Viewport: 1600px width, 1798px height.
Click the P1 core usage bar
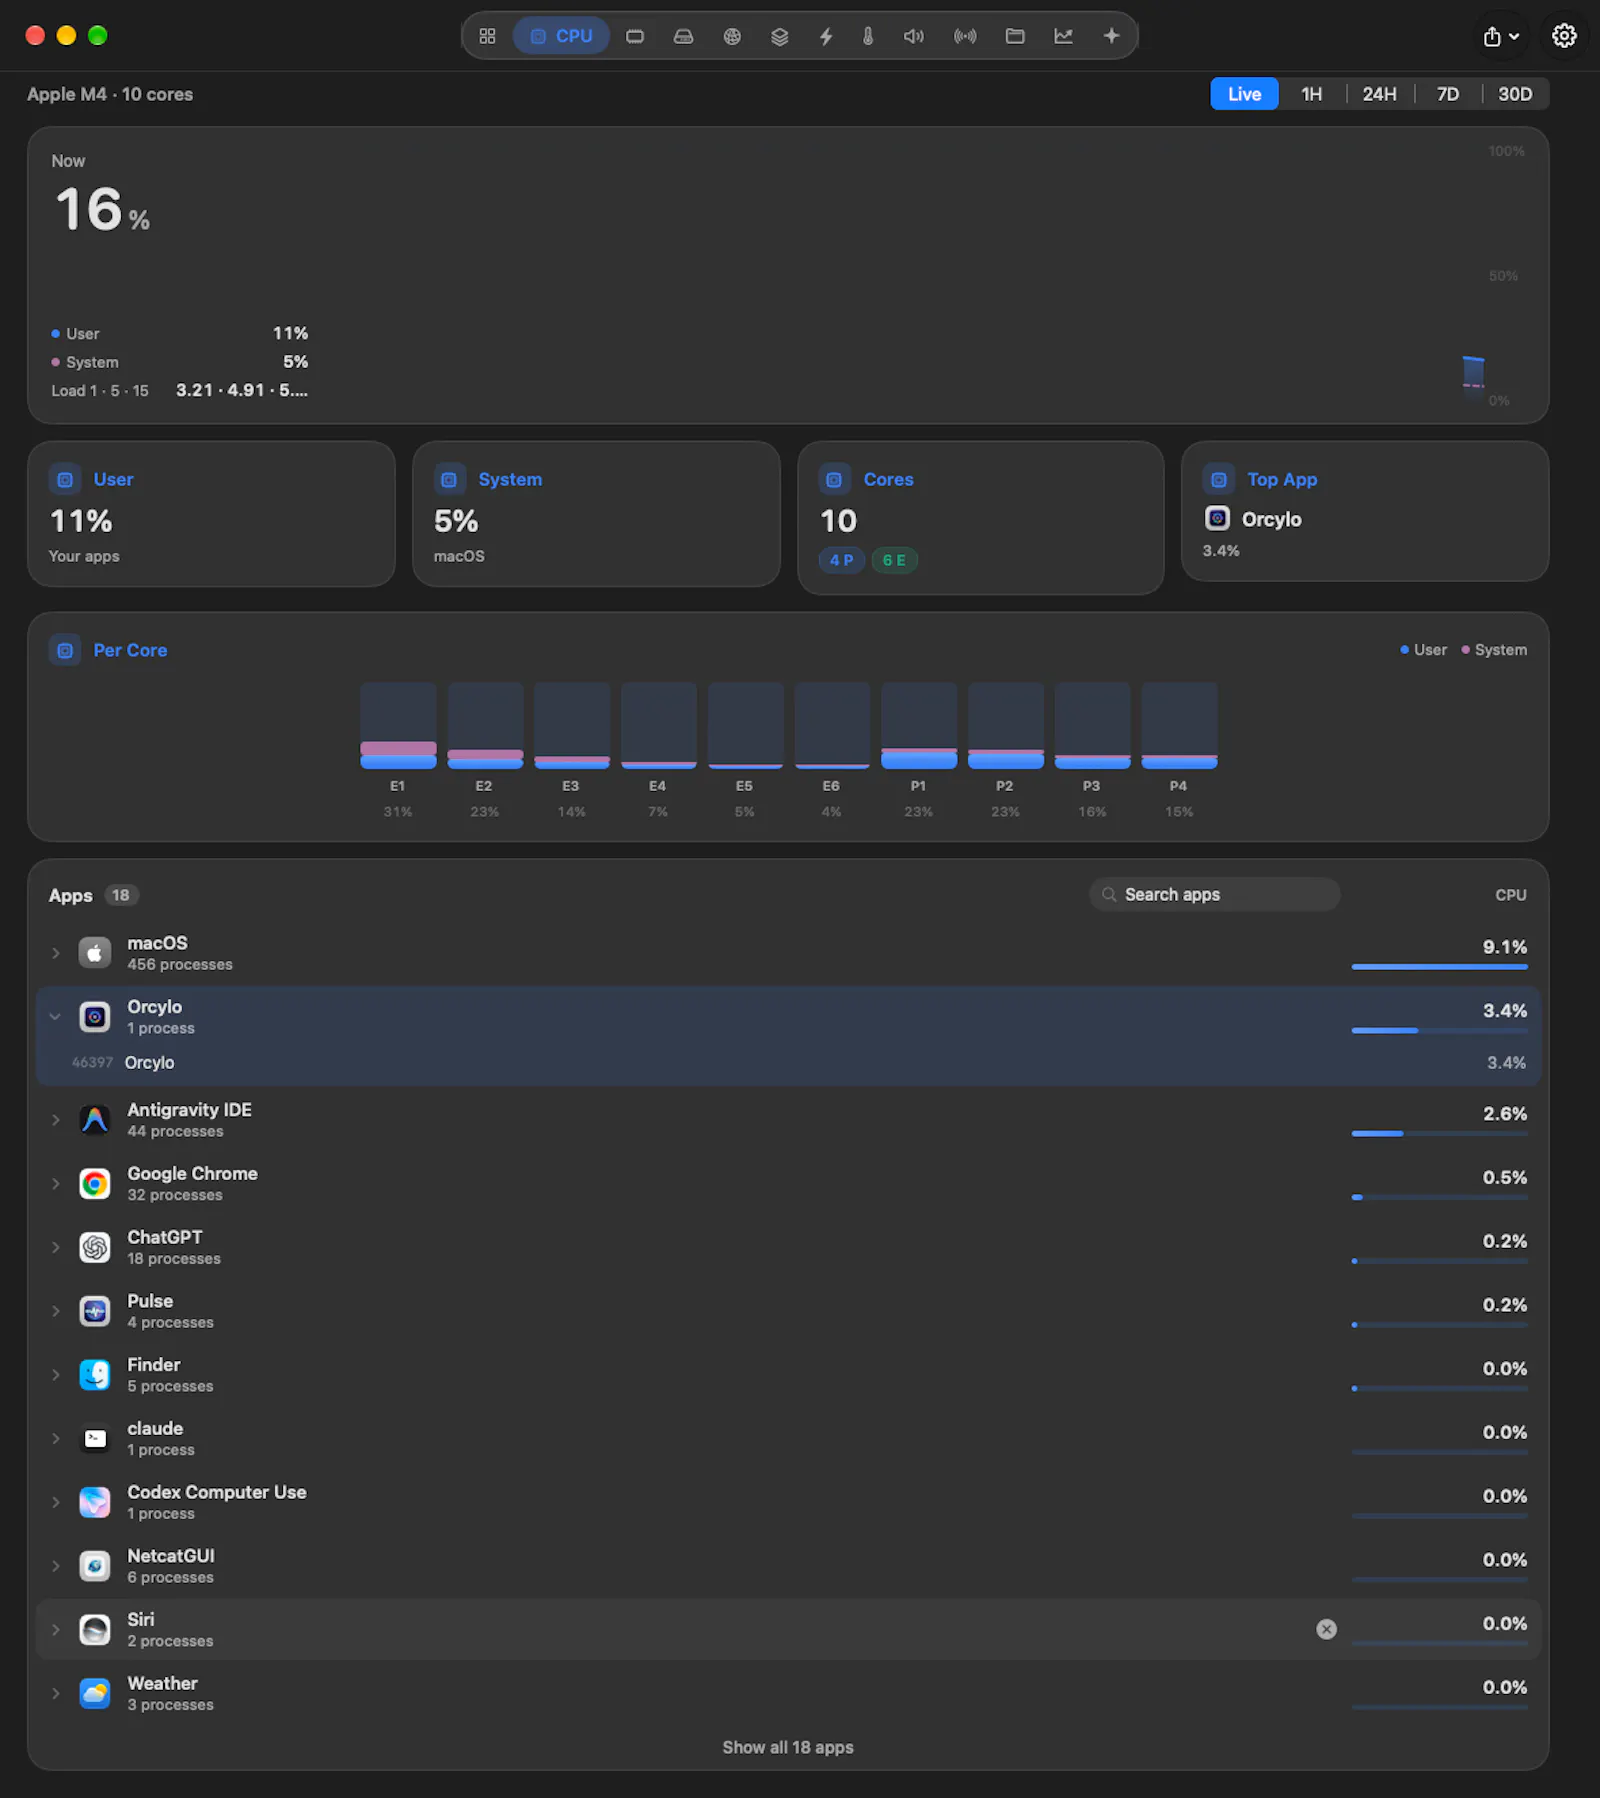point(919,726)
